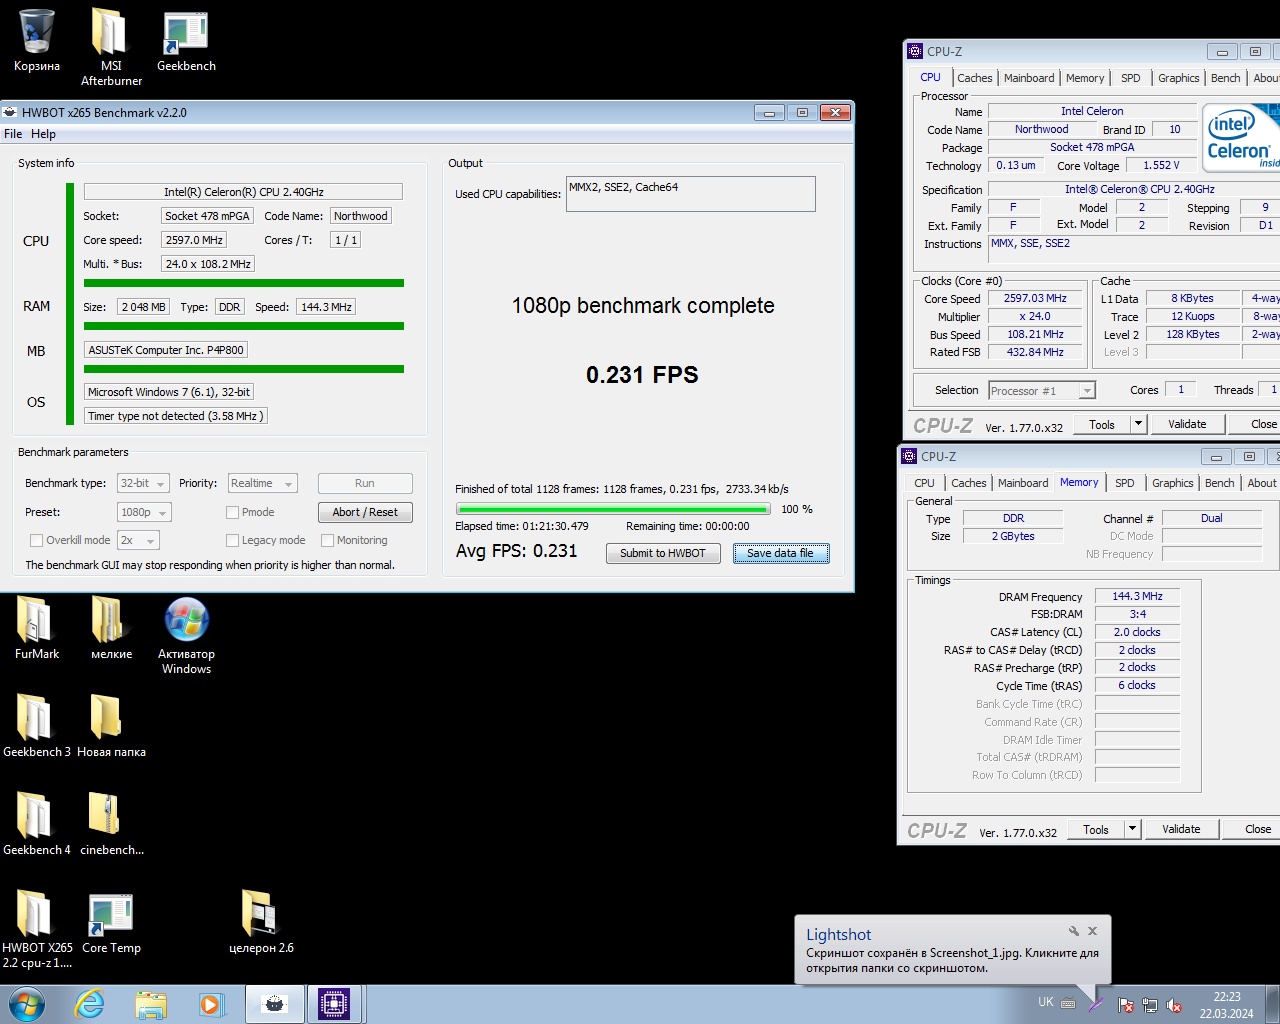Click Tools button in lower CPU-Z window
Screen dimensions: 1280x1024
pyautogui.click(x=1096, y=829)
